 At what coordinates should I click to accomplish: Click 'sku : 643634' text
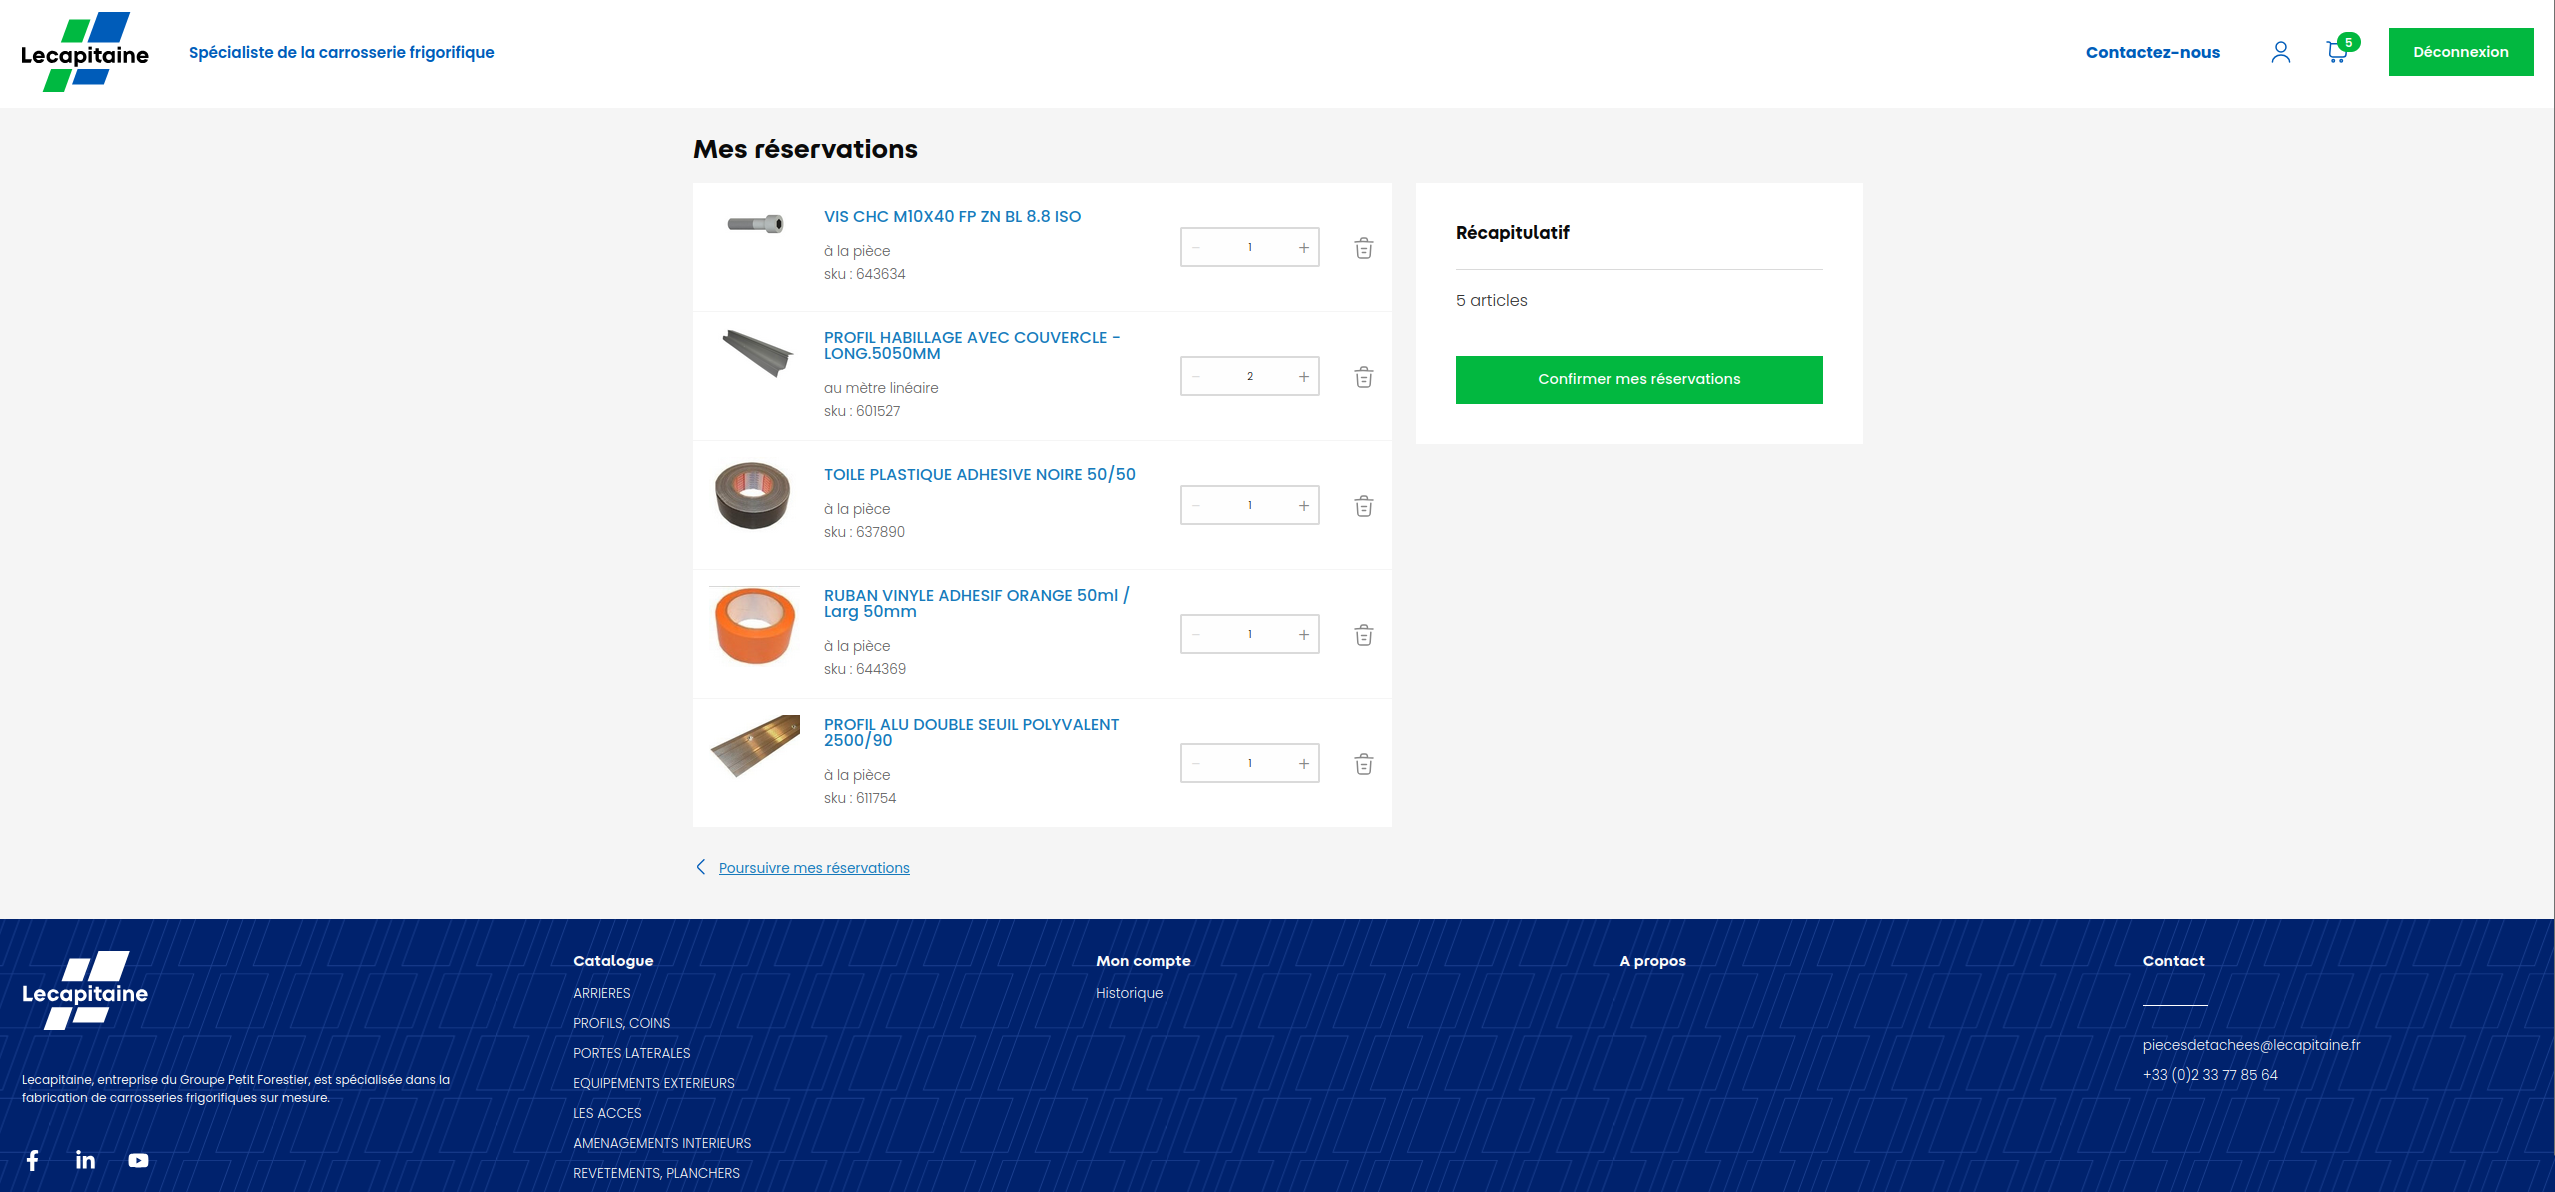tap(864, 274)
